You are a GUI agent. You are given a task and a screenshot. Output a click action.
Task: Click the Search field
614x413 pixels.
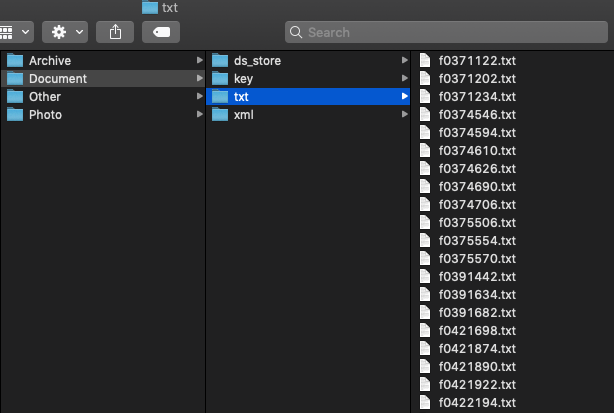[446, 32]
